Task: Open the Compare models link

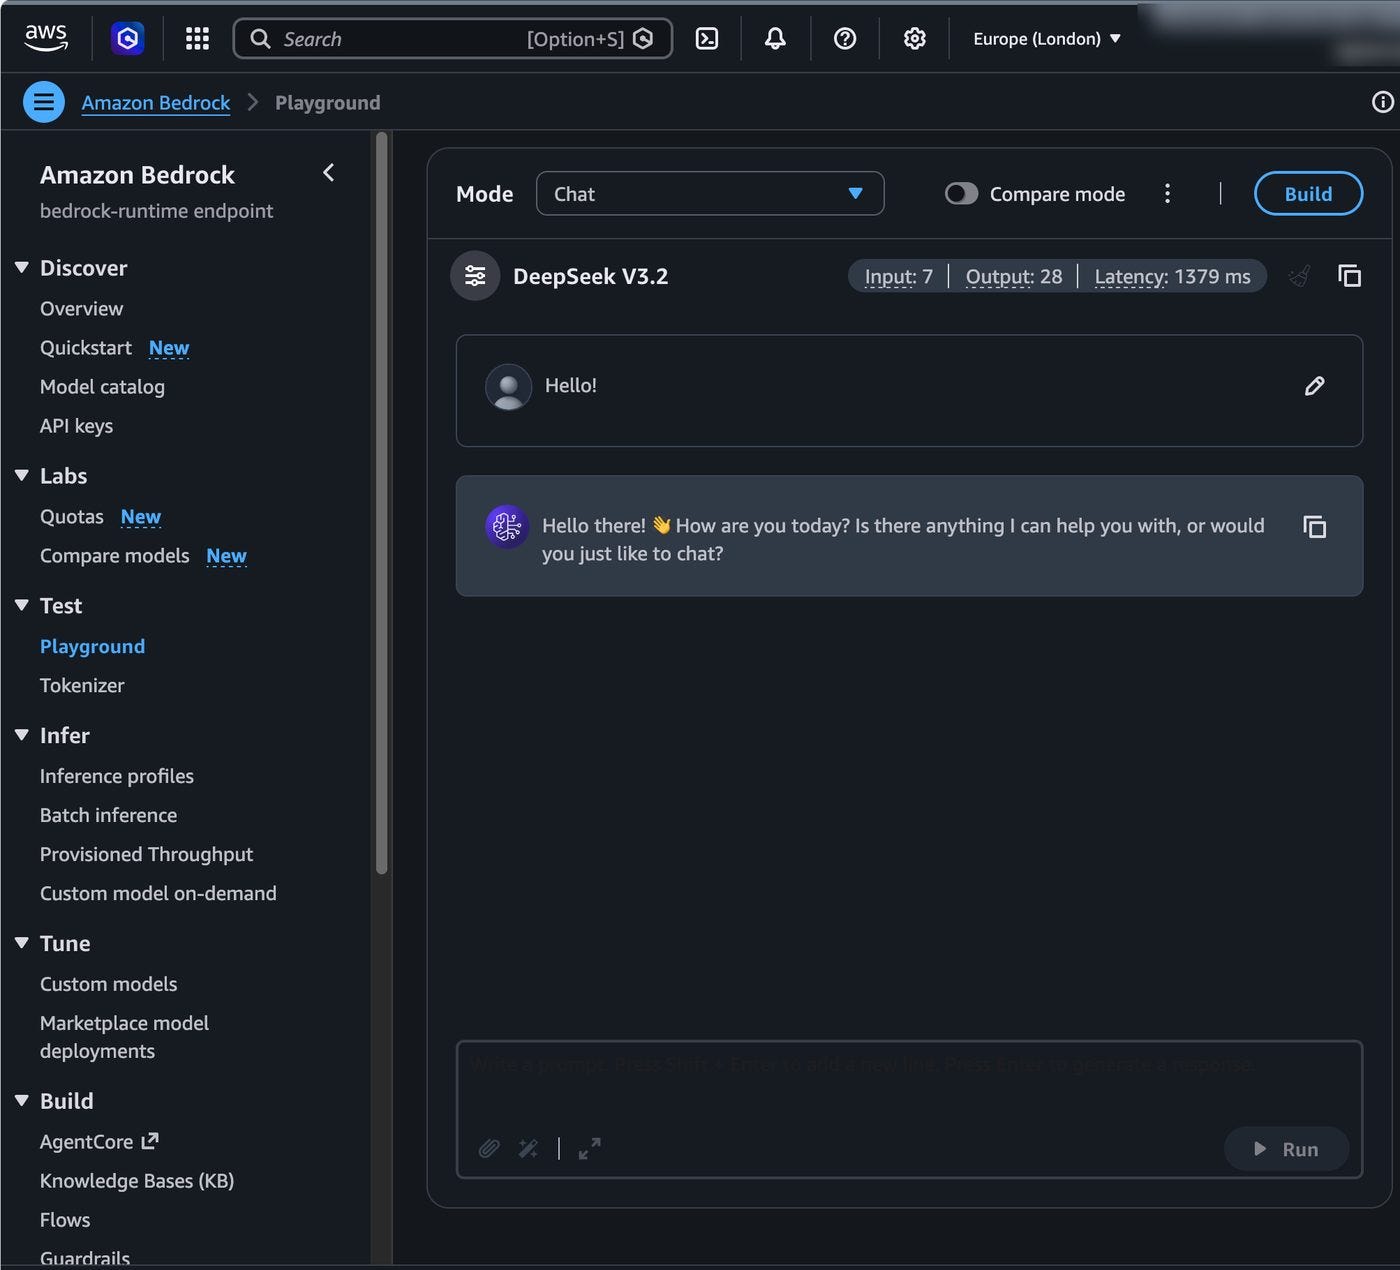Action: click(114, 556)
